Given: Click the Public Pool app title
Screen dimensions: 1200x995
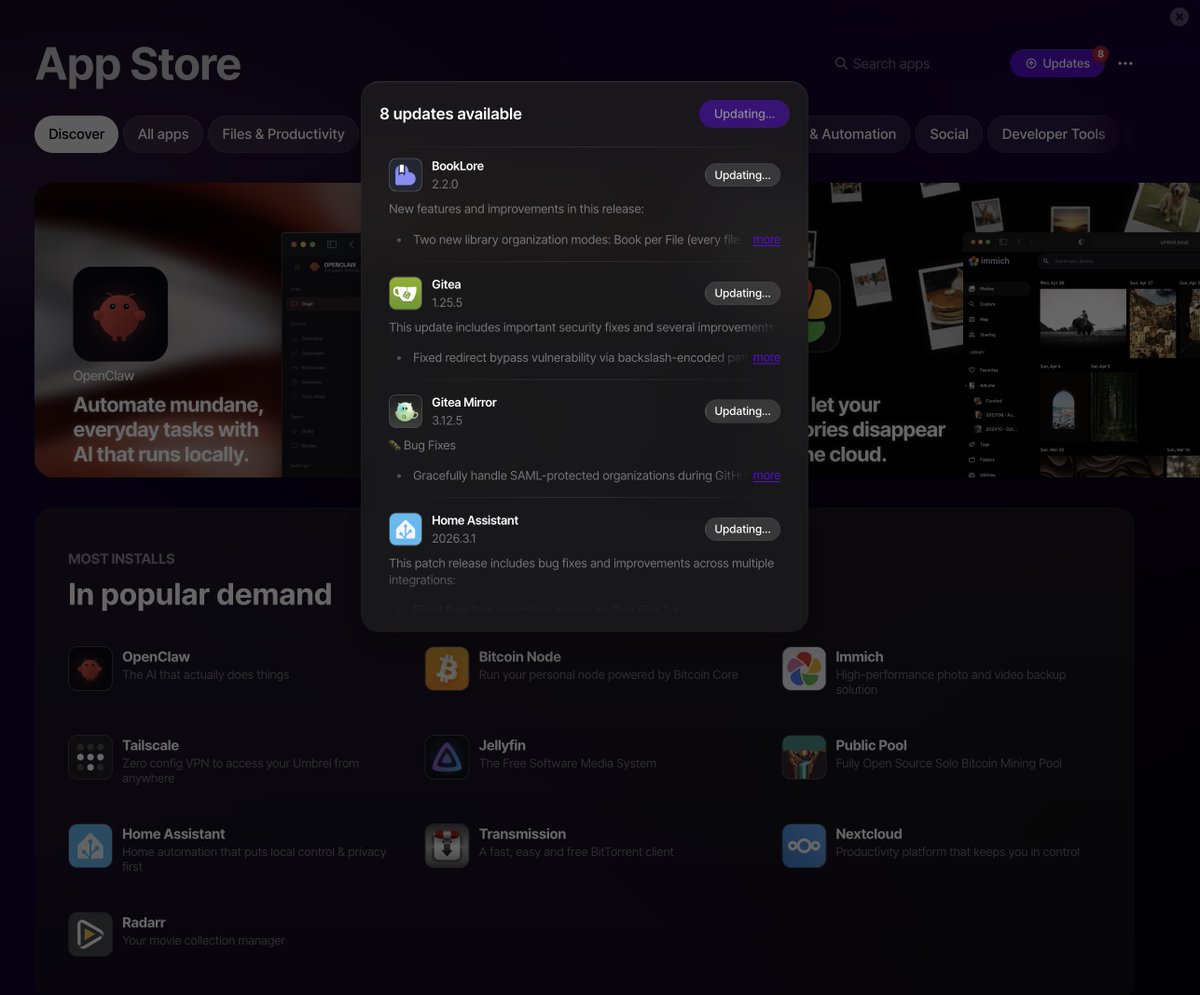Looking at the screenshot, I should (872, 745).
